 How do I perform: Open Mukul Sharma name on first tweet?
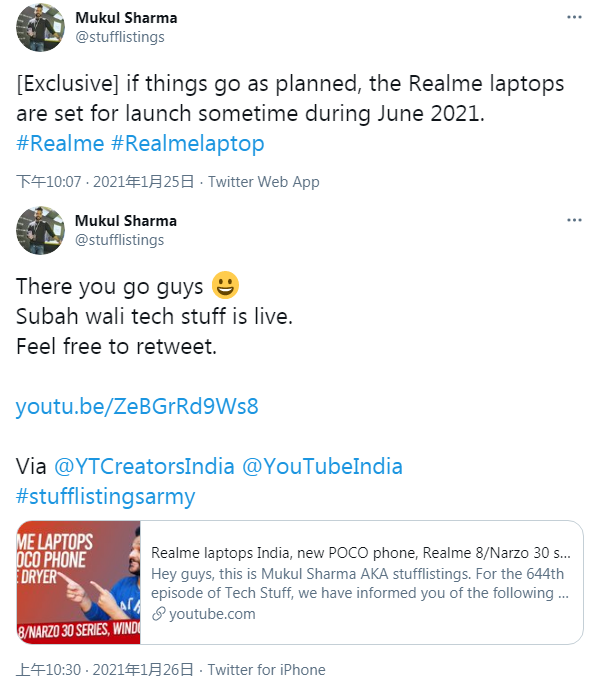tap(126, 18)
